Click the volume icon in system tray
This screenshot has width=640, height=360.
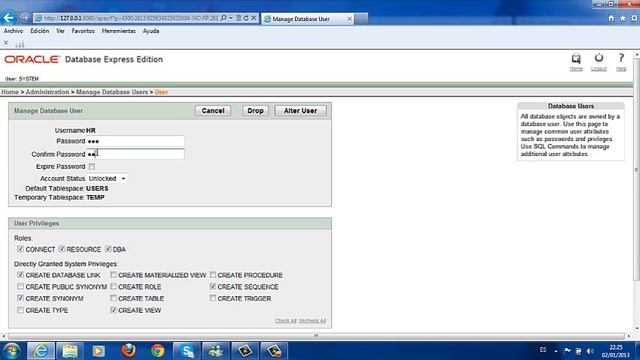[x=590, y=351]
